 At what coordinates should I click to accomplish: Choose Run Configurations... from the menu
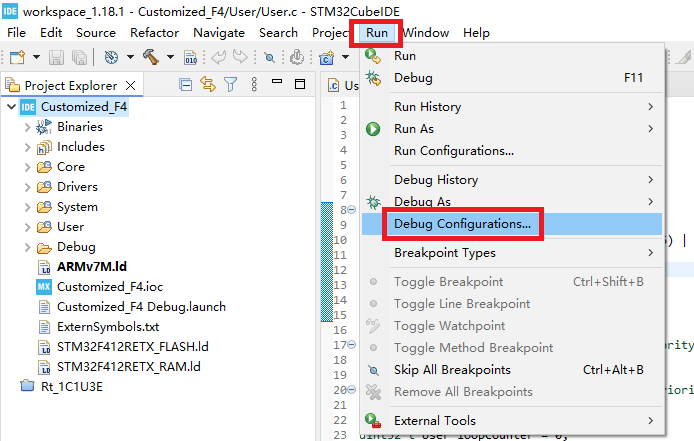pos(453,151)
